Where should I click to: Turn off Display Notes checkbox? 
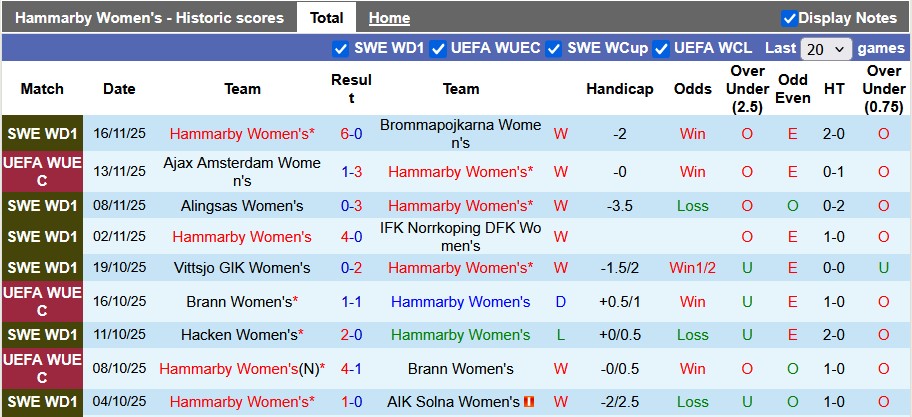(789, 18)
